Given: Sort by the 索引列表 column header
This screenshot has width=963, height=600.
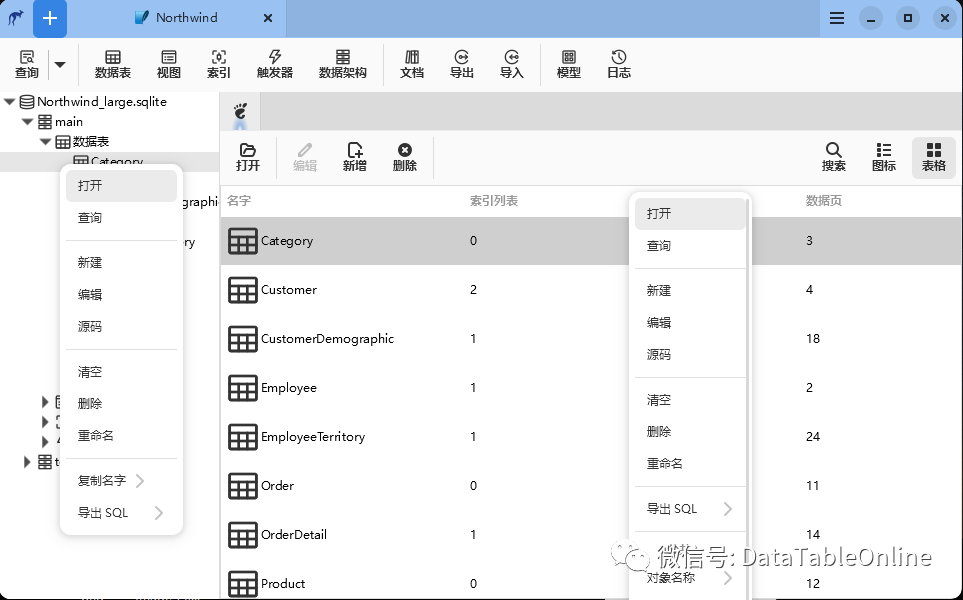Looking at the screenshot, I should coord(494,201).
